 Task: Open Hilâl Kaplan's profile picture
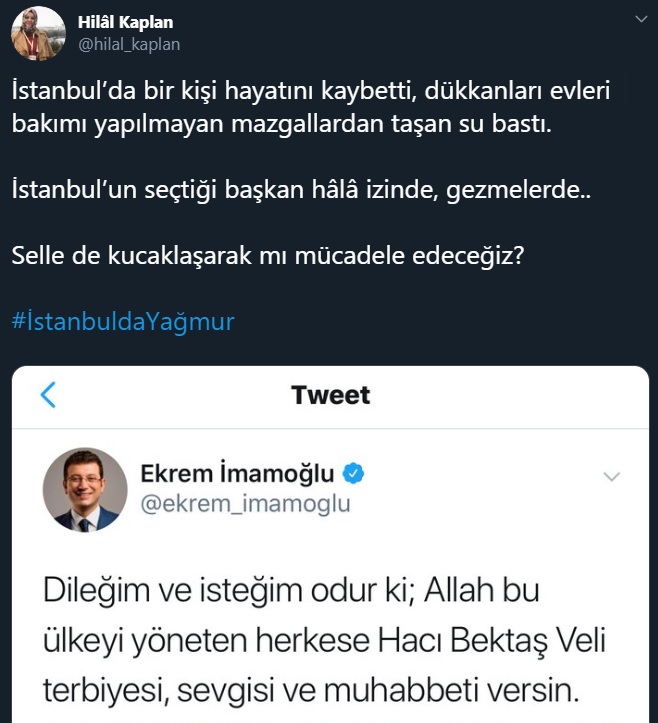tap(39, 33)
